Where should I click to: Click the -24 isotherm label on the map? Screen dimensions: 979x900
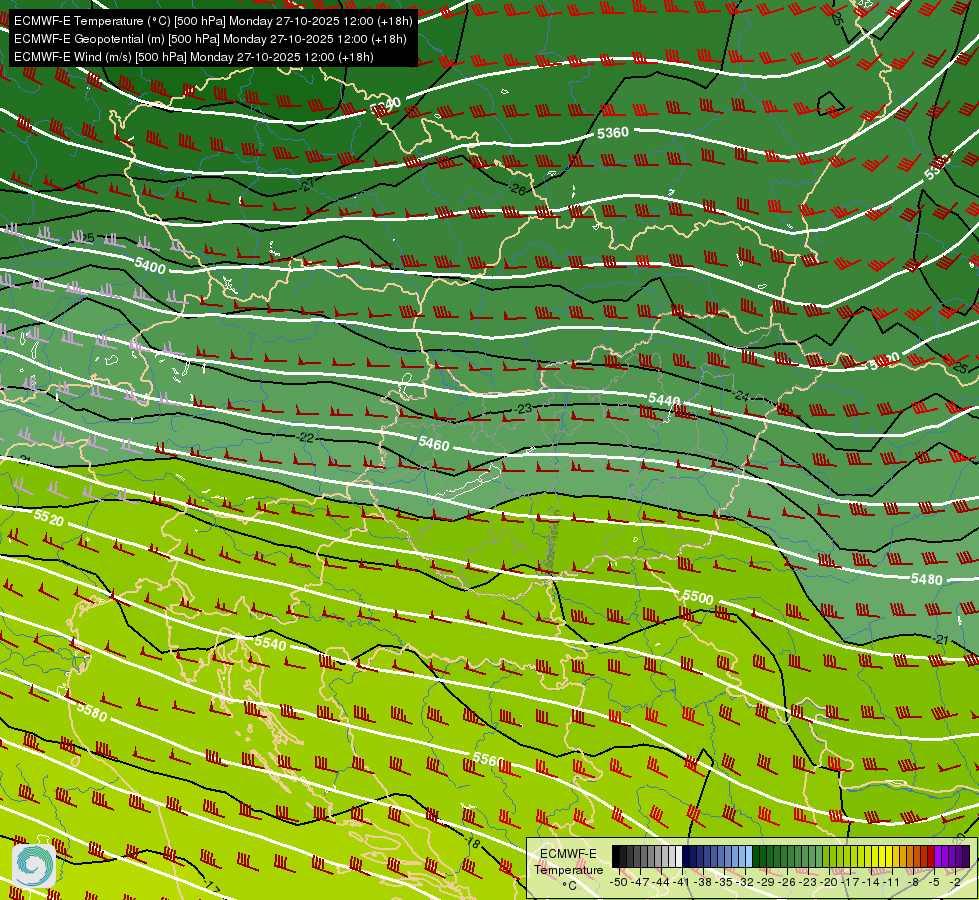click(741, 395)
